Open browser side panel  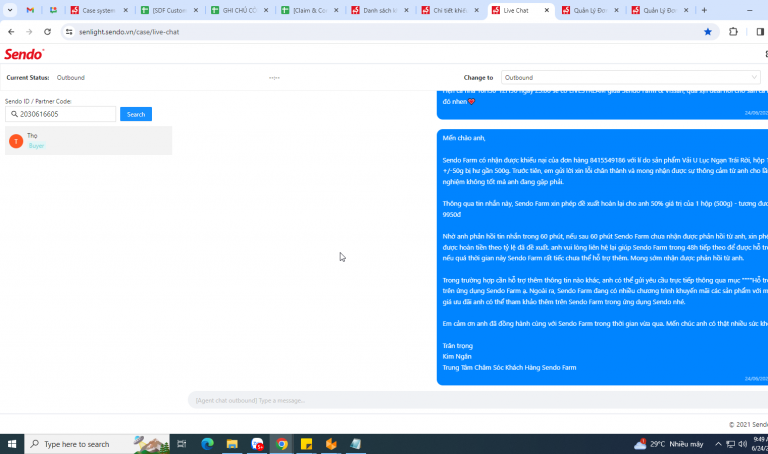(760, 32)
